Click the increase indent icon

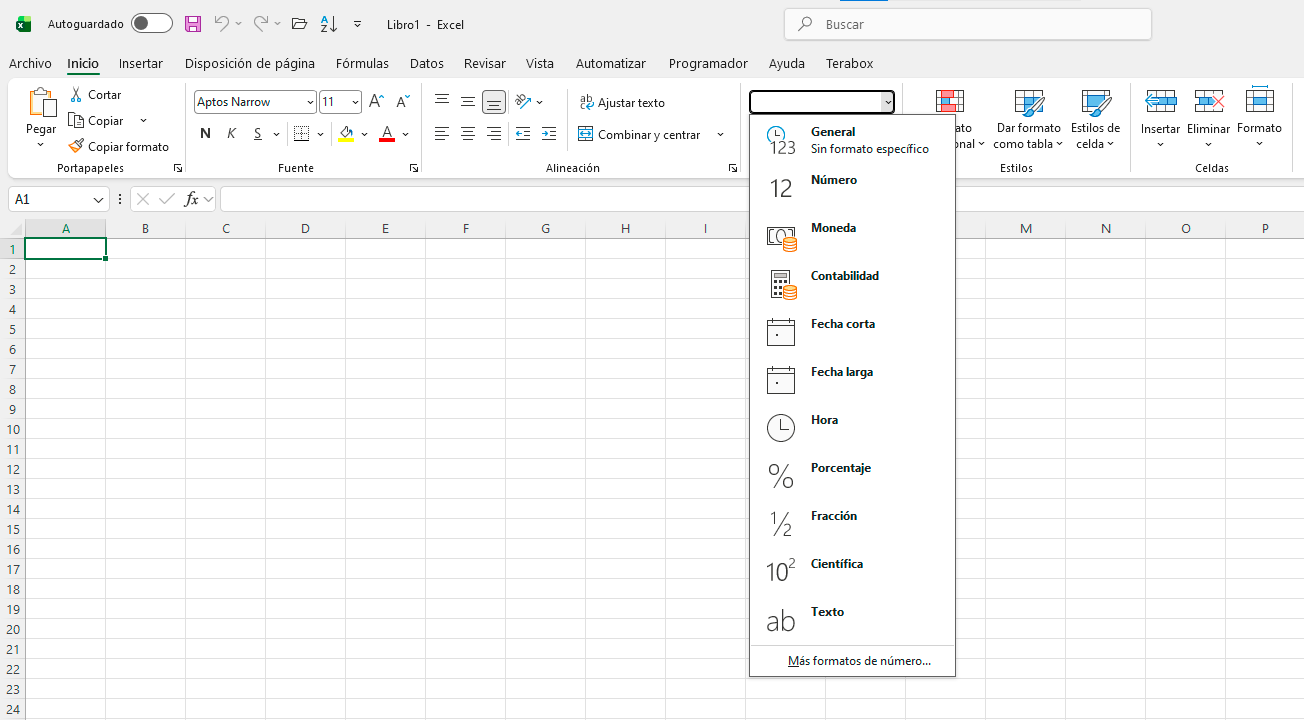548,134
